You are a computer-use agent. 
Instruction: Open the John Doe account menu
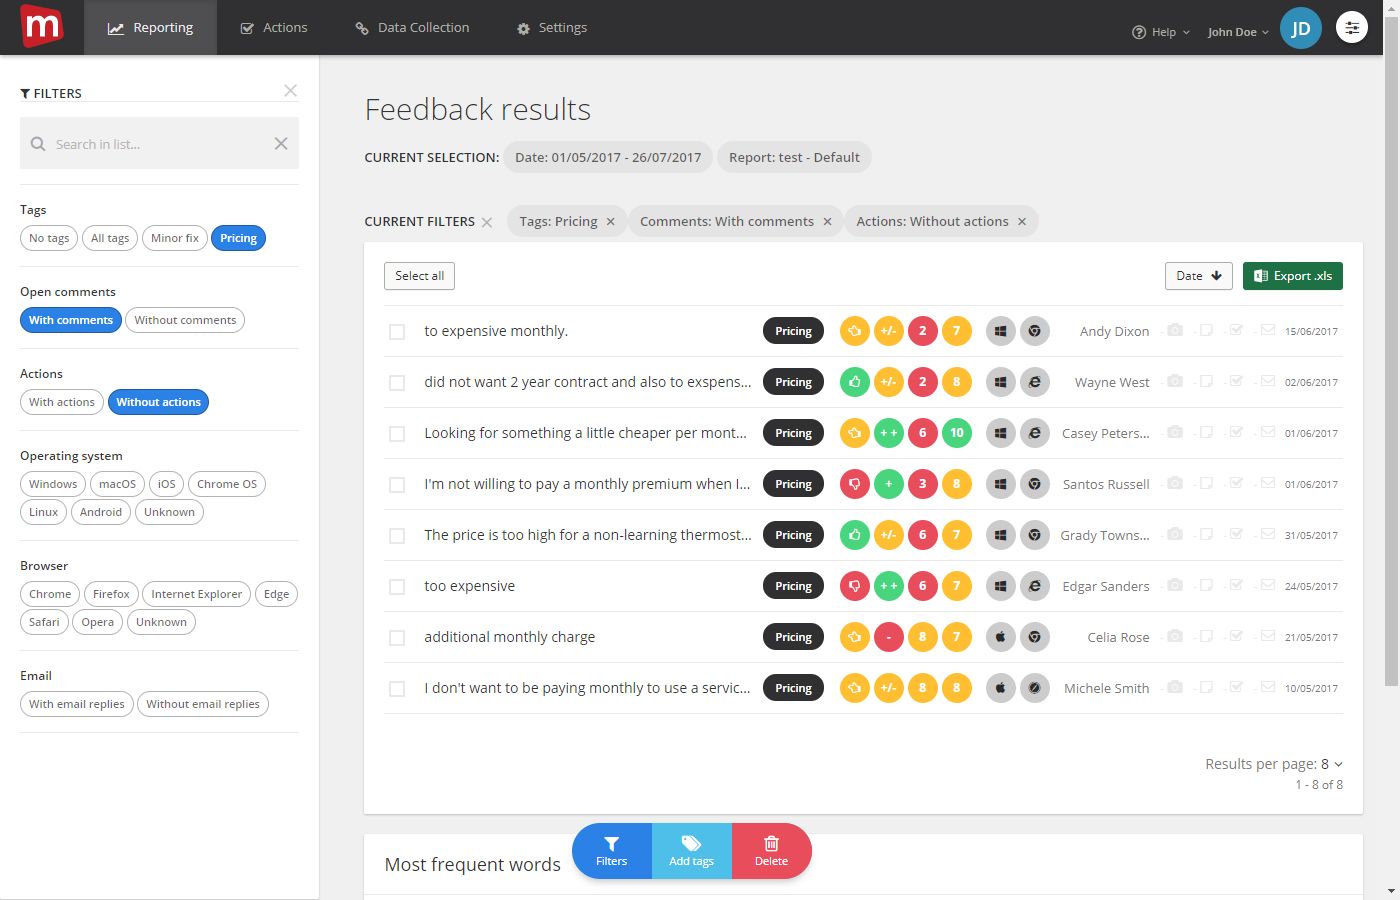click(x=1236, y=31)
